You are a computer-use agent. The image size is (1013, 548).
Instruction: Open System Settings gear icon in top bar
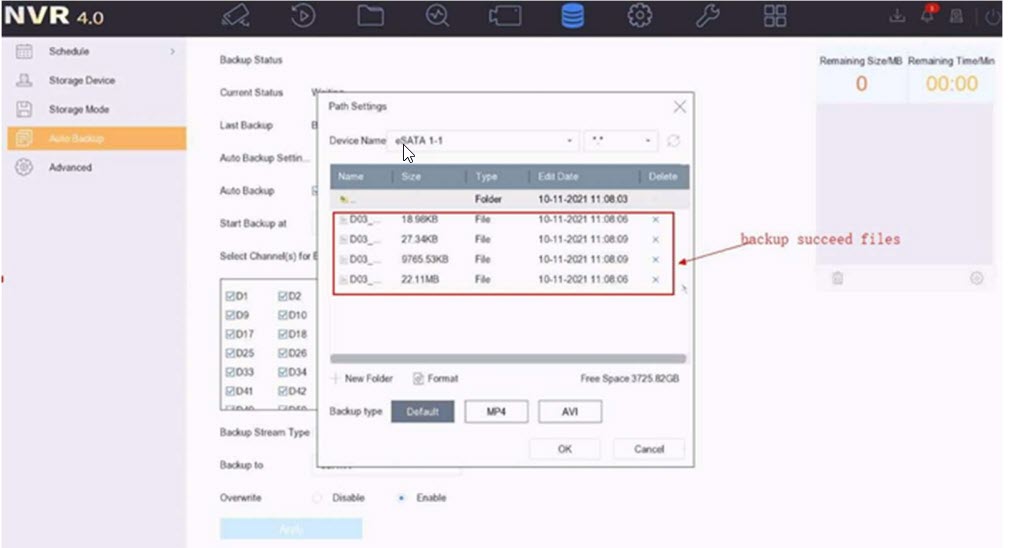(640, 17)
